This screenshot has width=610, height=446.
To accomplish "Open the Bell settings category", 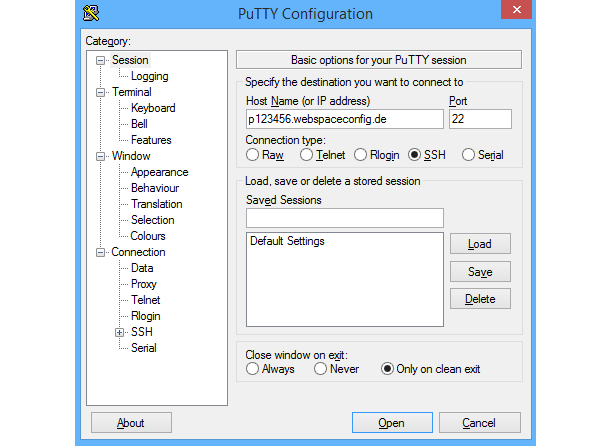I will click(x=139, y=124).
